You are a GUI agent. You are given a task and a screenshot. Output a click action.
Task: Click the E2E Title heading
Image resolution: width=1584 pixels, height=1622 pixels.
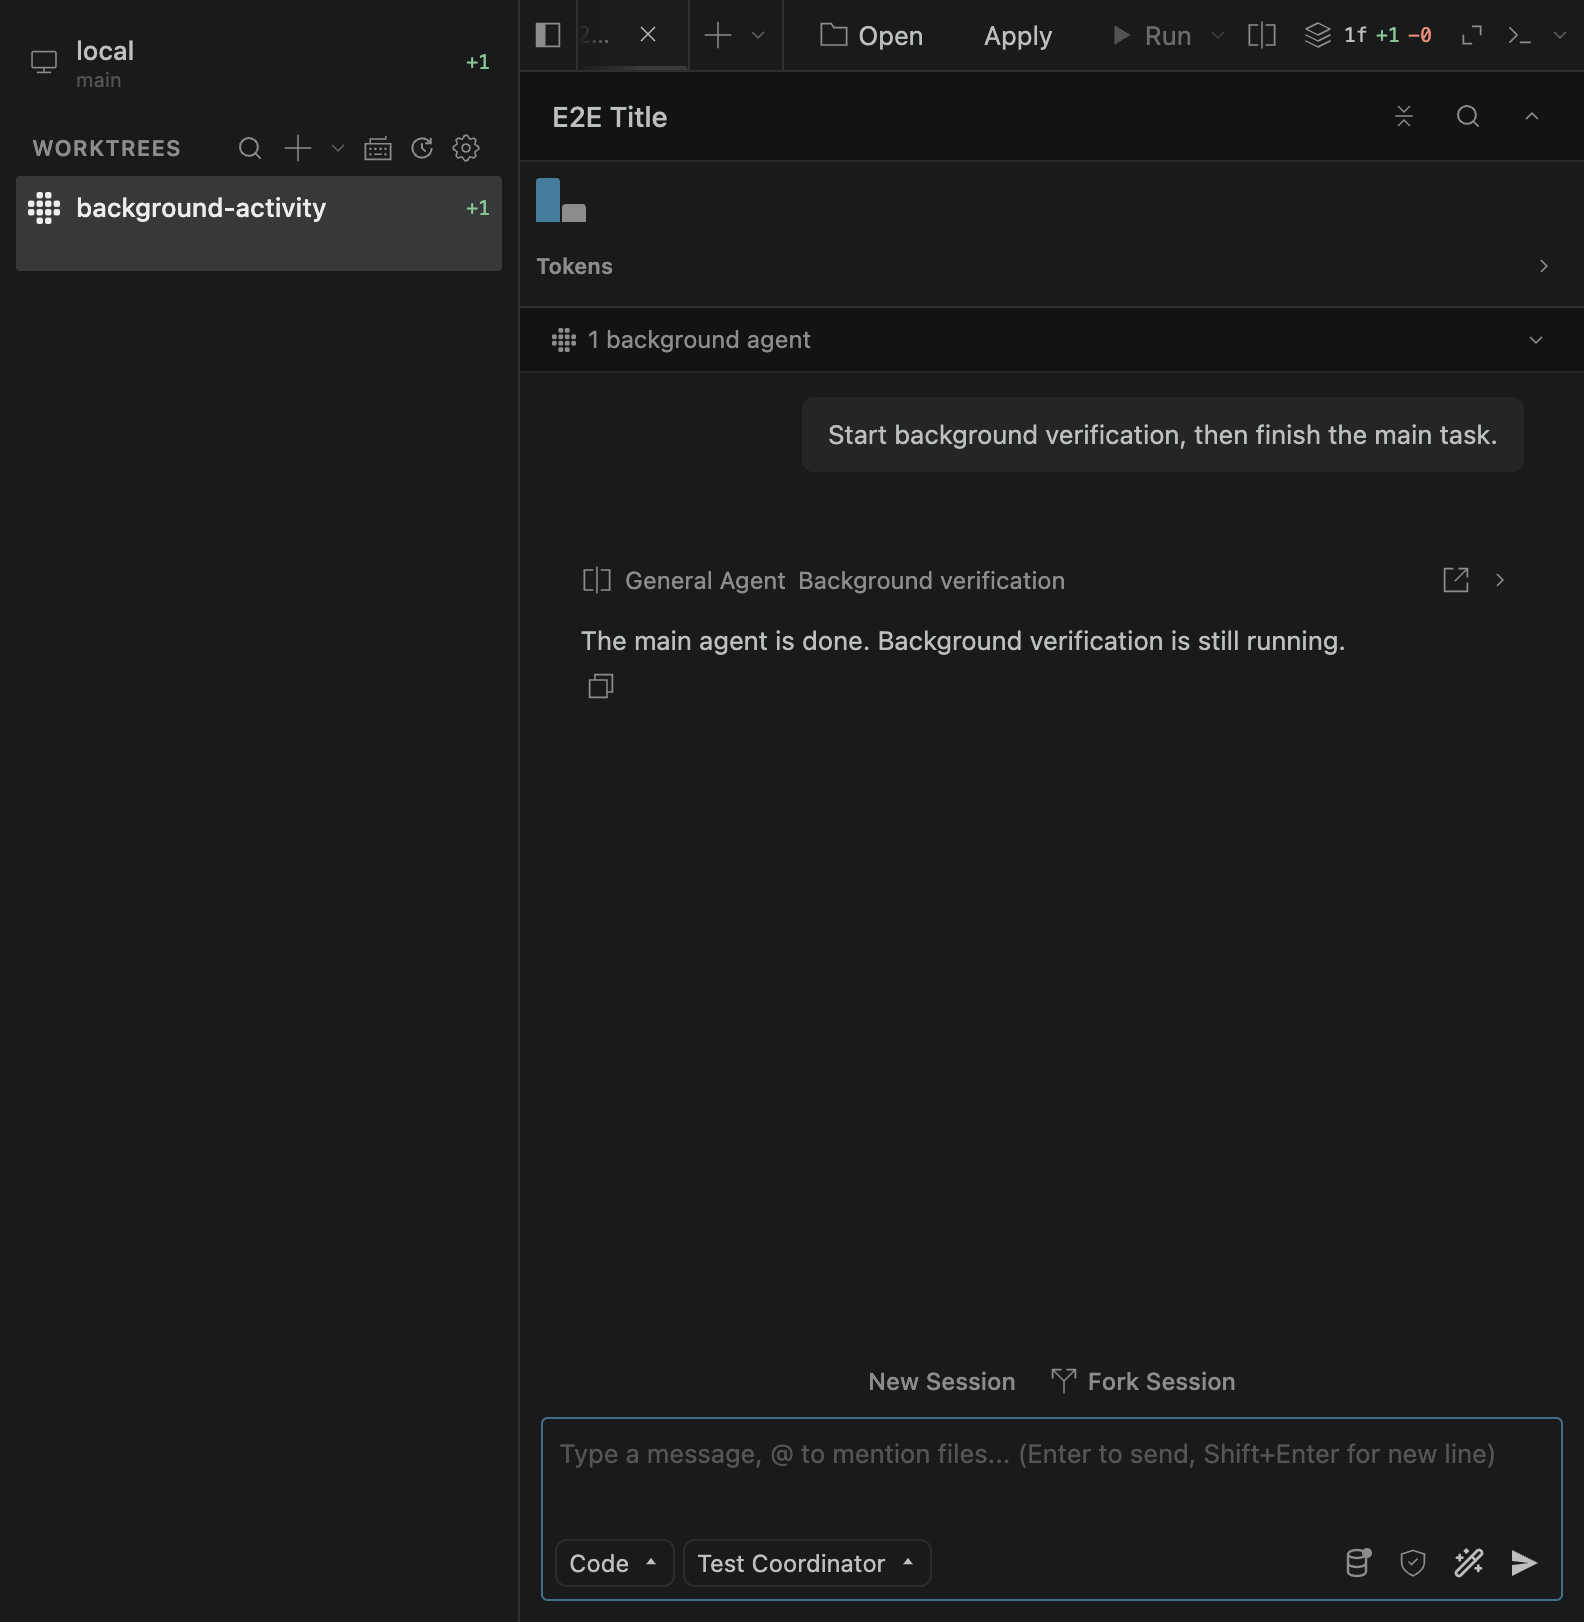tap(610, 117)
